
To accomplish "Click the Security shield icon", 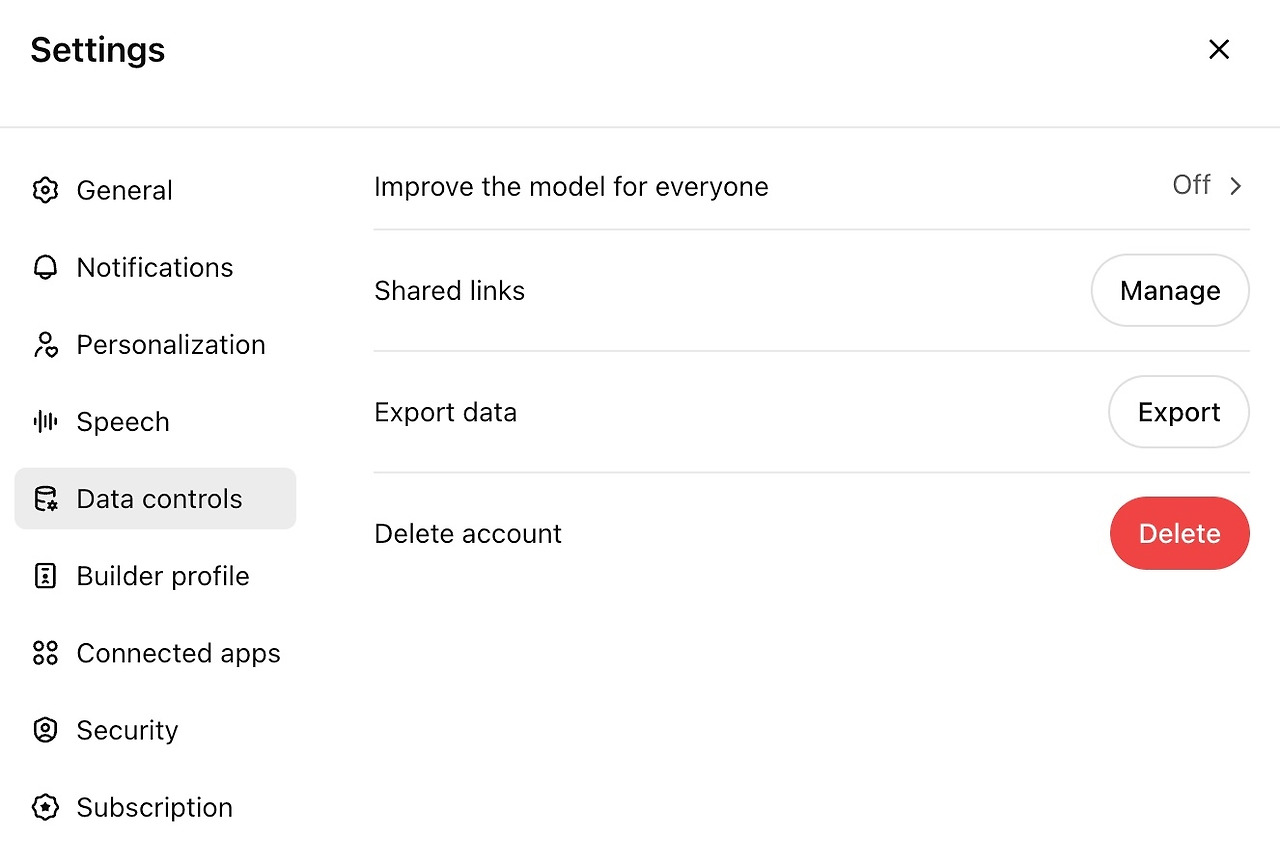I will pos(45,730).
